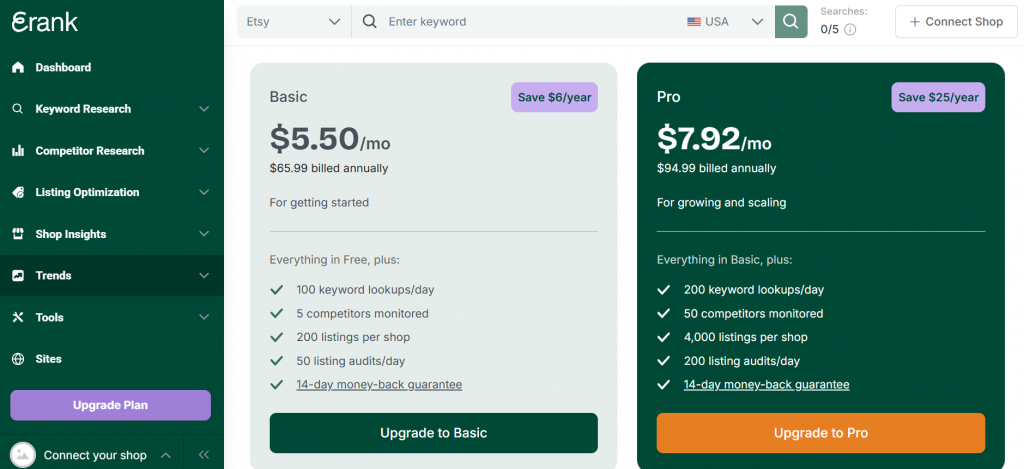
Task: Open the Trends menu item
Action: (x=54, y=276)
